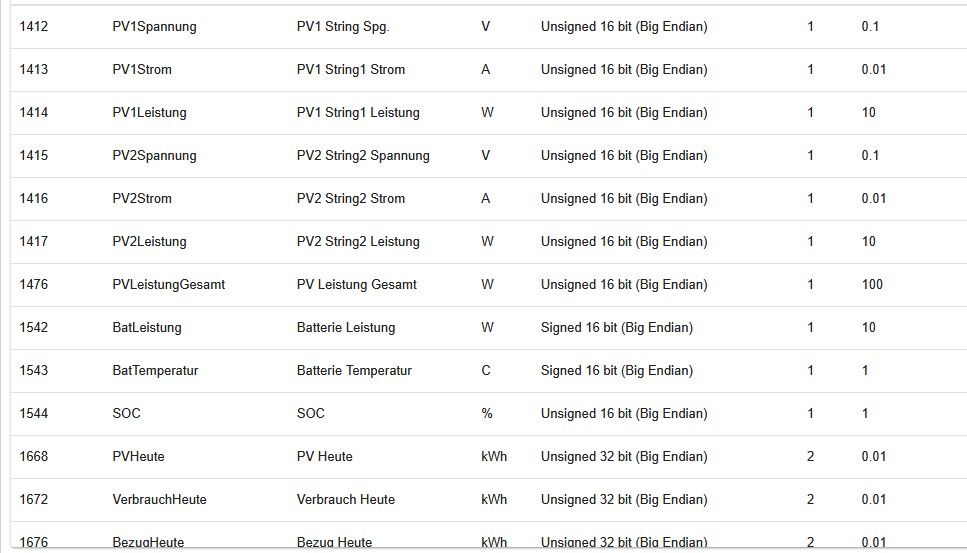Select the PVHeute name cell

point(138,457)
